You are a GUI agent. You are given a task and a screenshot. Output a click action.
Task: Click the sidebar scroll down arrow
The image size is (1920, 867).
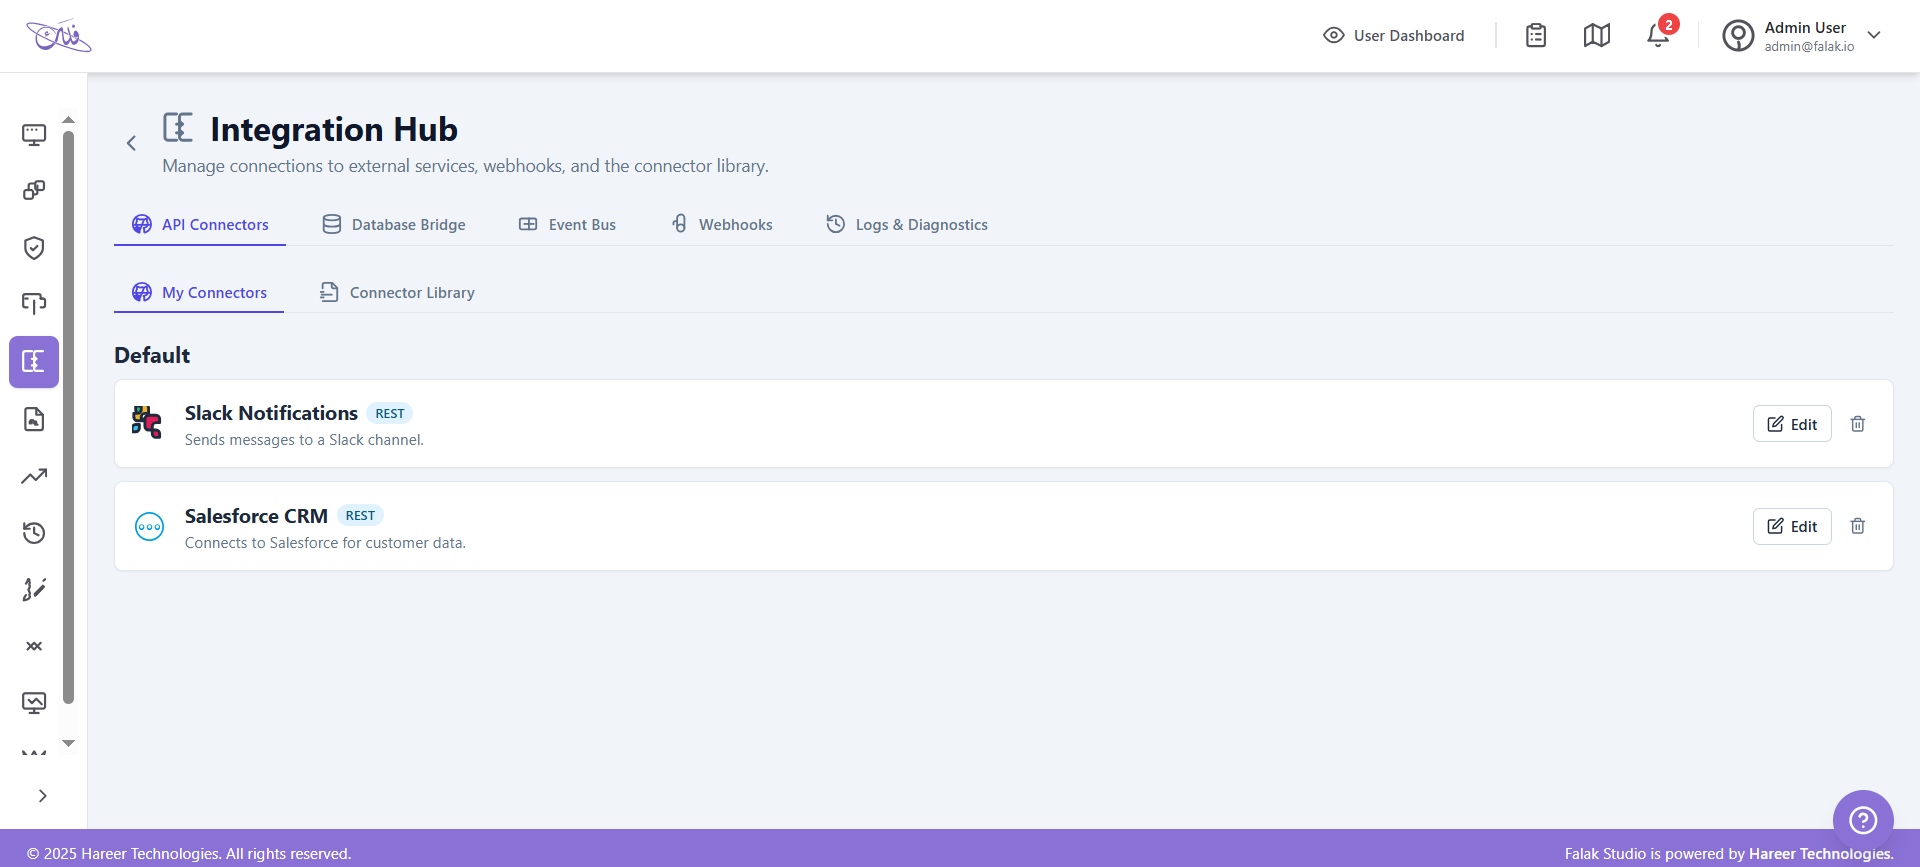click(x=68, y=743)
